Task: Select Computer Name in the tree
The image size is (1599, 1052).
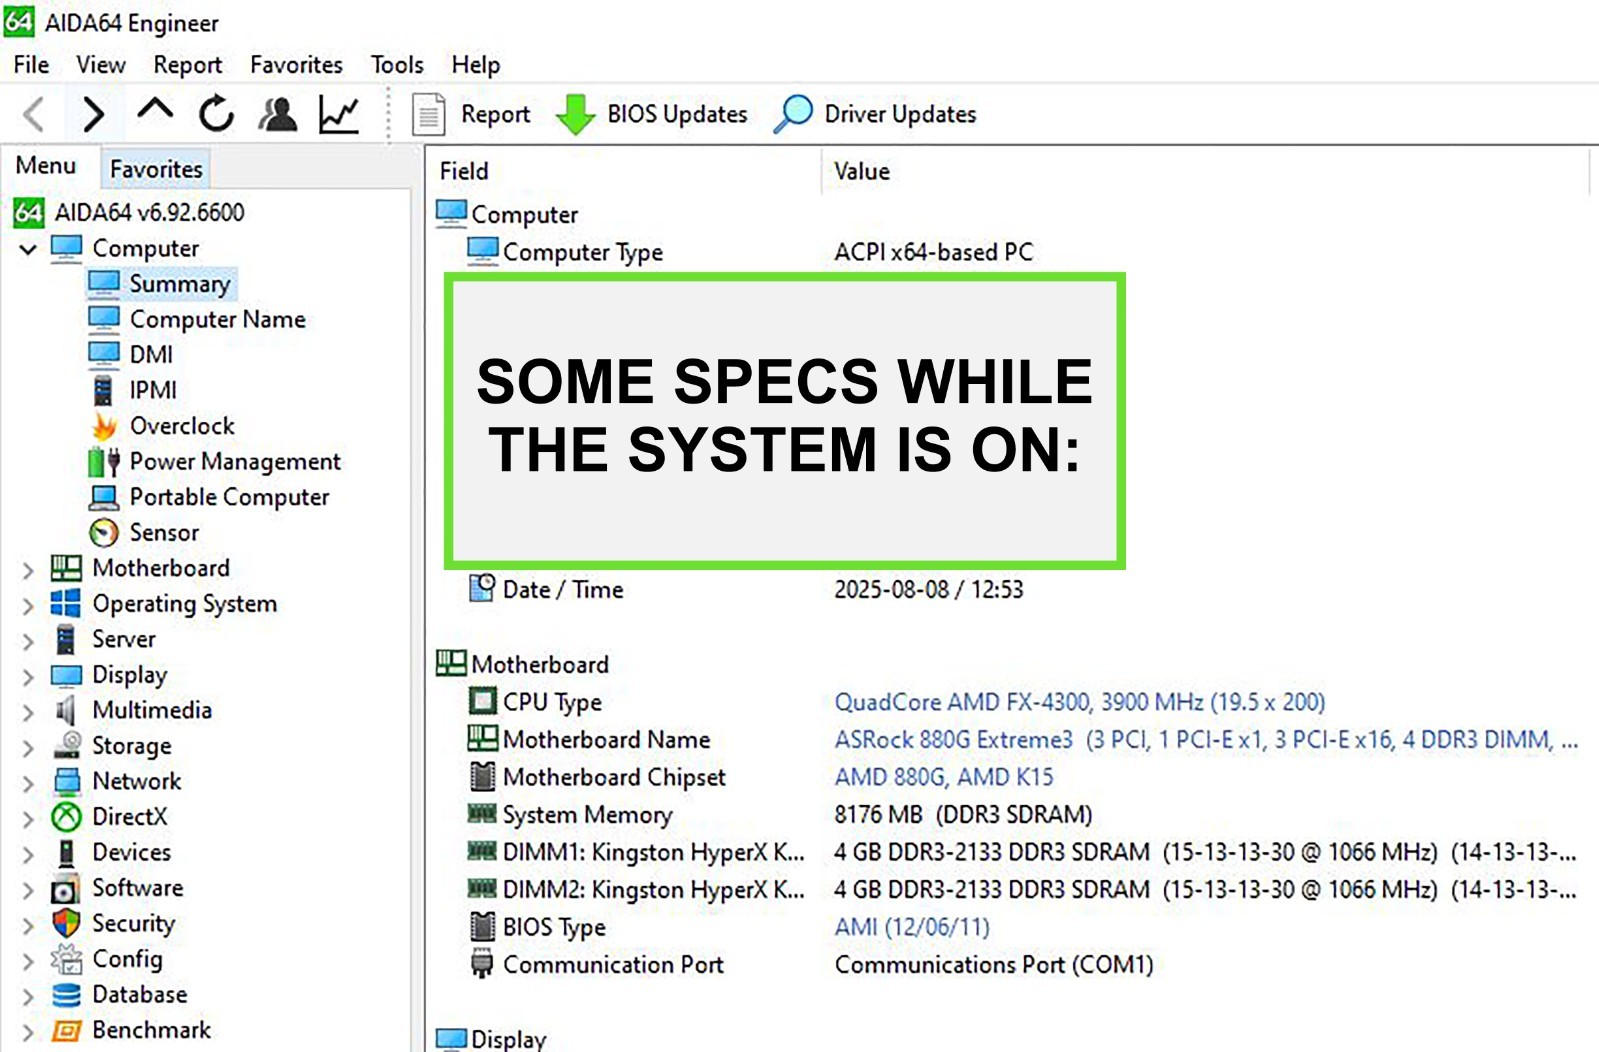Action: click(x=218, y=320)
